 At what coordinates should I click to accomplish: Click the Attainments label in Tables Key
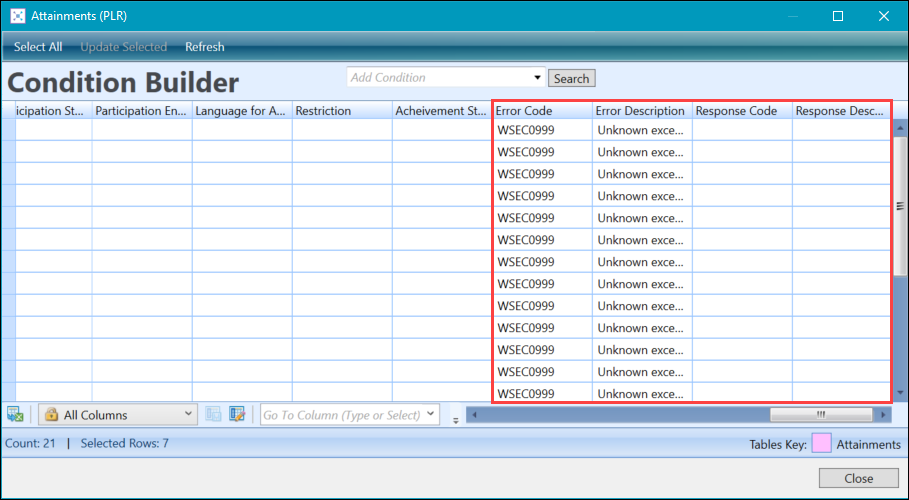click(x=868, y=444)
